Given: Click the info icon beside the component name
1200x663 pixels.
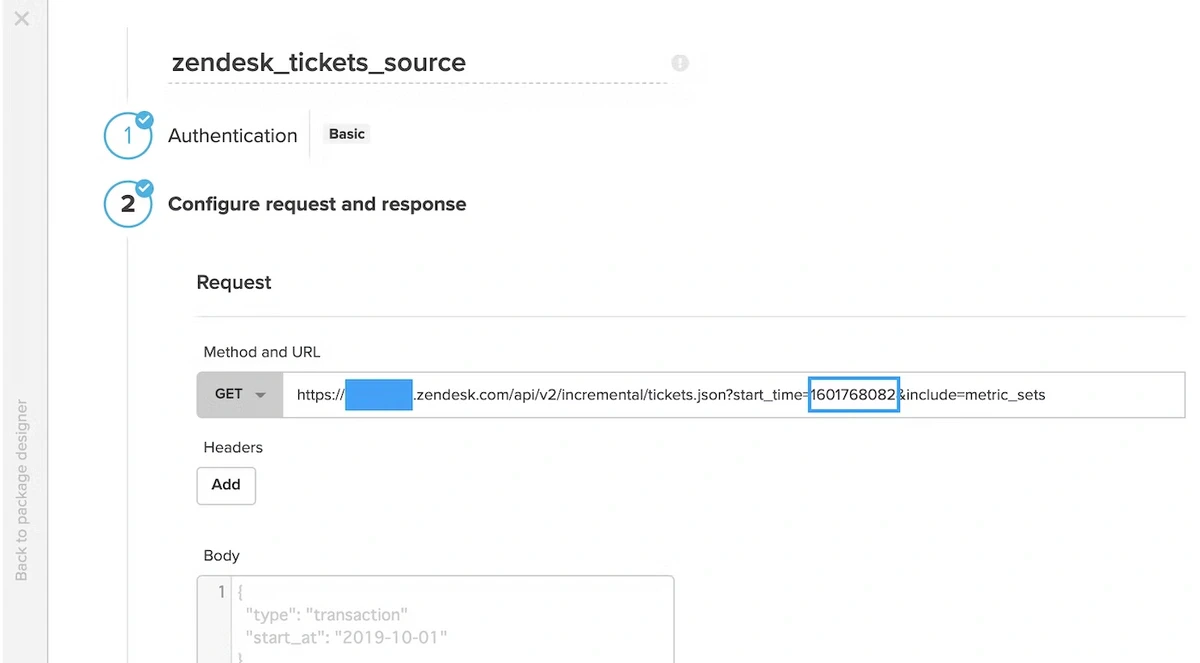Looking at the screenshot, I should pos(680,63).
